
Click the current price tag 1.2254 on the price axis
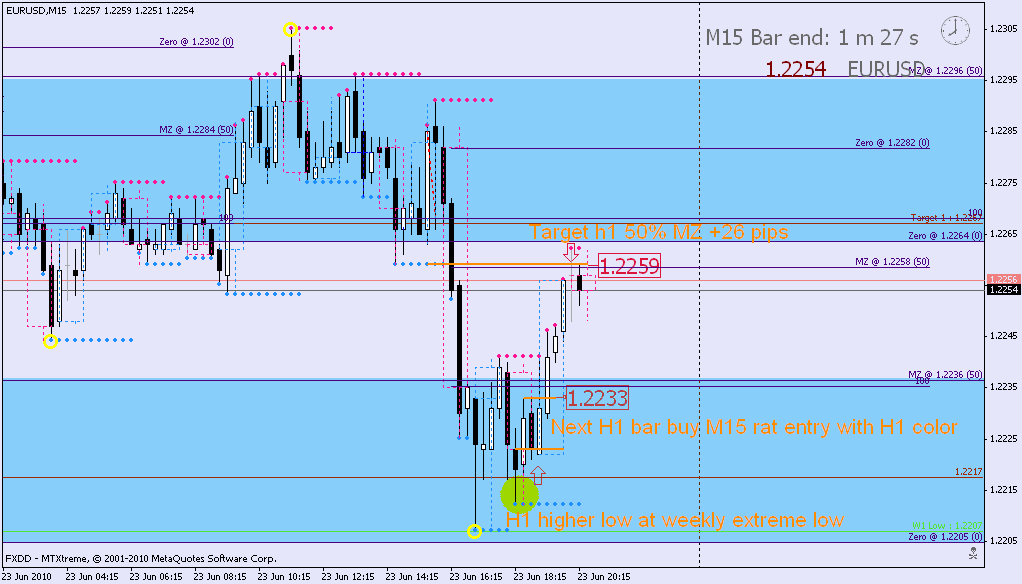tap(1003, 289)
